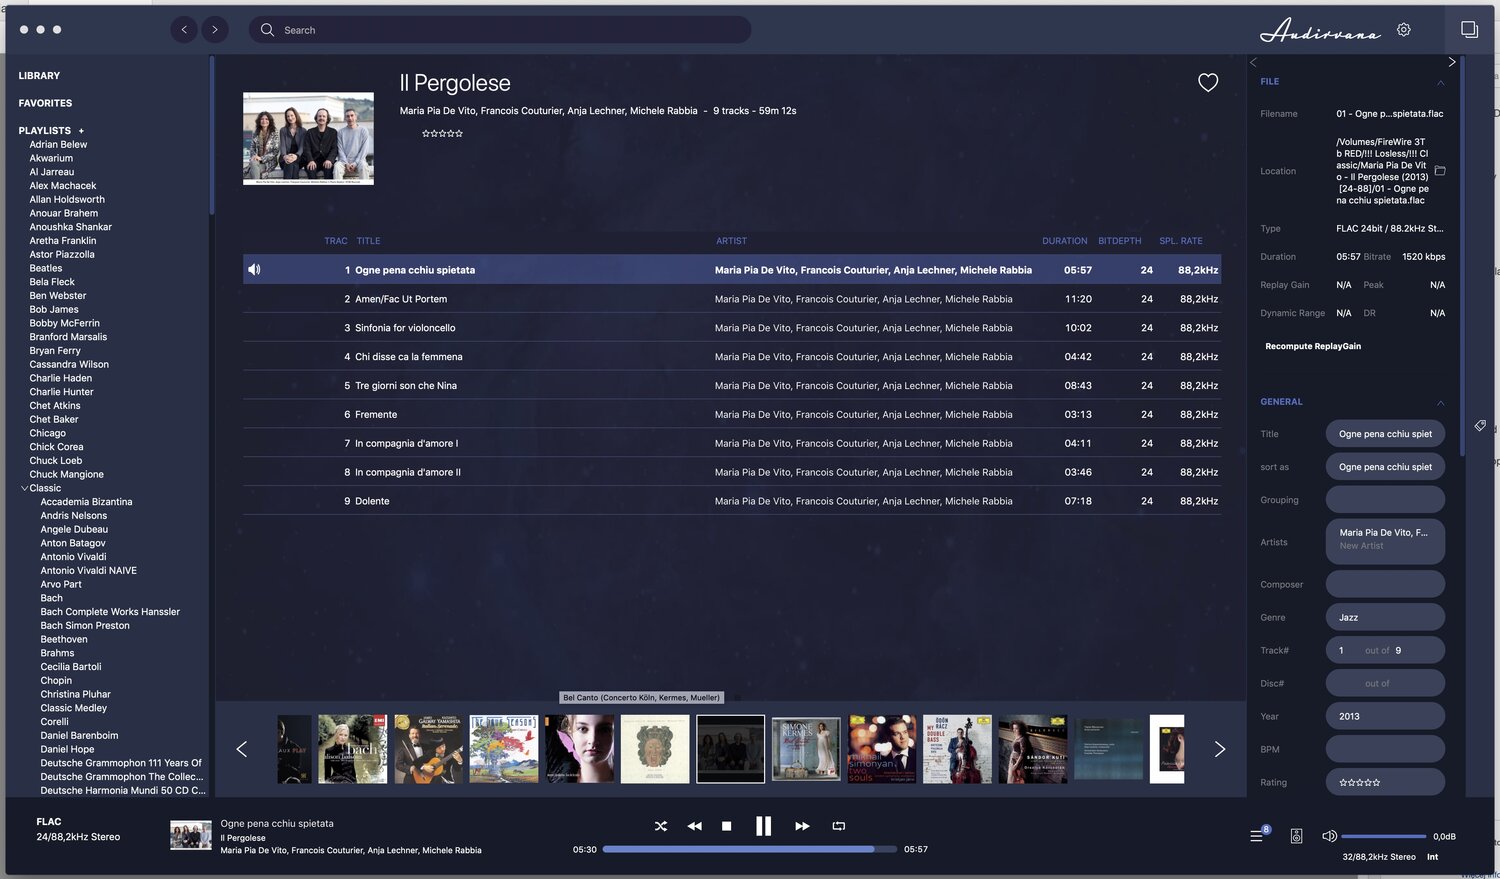The image size is (1500, 879).
Task: Click the now-playing speaker icon on track 1
Action: [254, 270]
